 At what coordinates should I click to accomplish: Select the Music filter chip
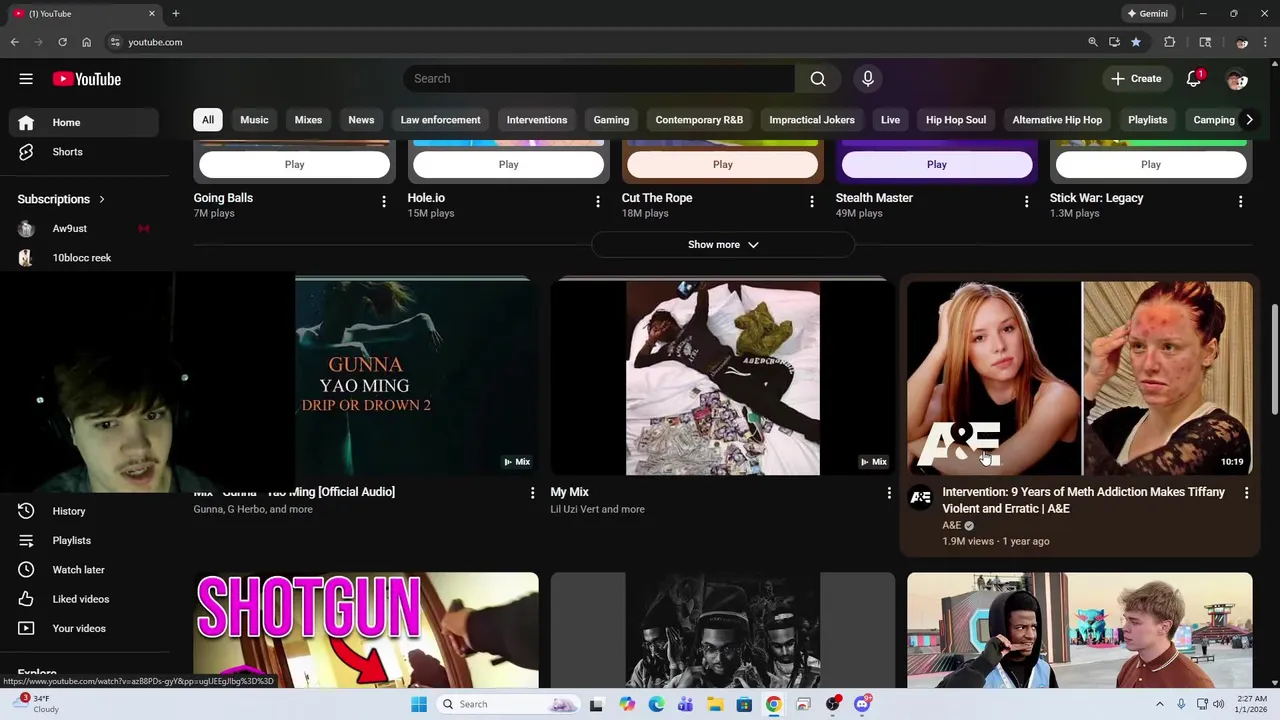pyautogui.click(x=254, y=120)
